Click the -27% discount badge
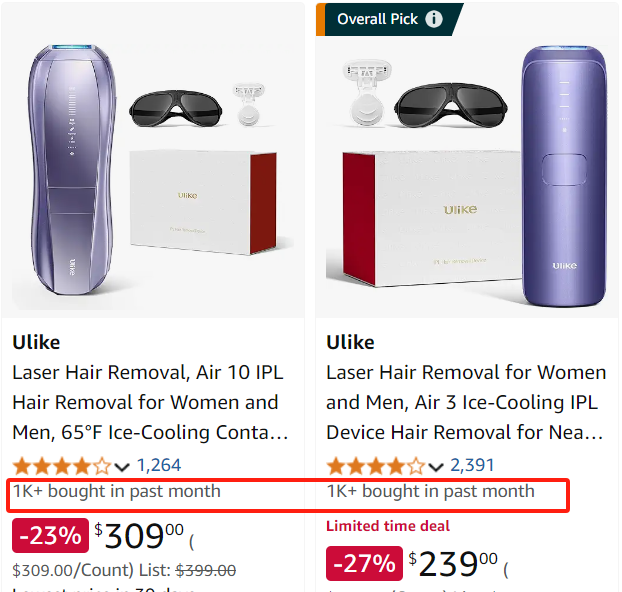 coord(364,563)
